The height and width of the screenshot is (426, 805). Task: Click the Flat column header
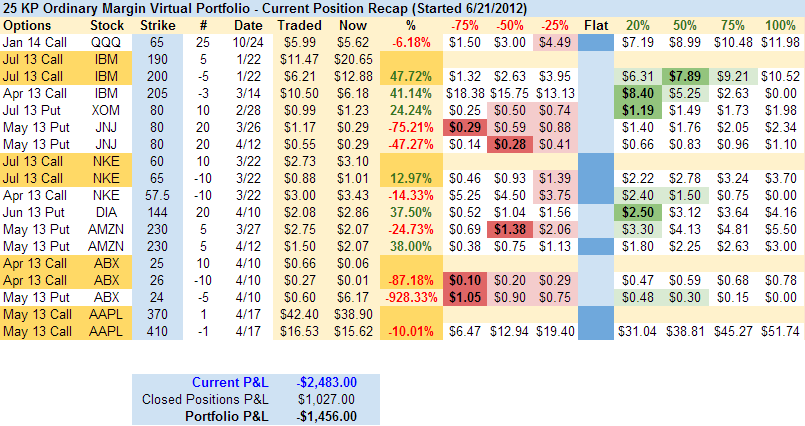pyautogui.click(x=595, y=23)
